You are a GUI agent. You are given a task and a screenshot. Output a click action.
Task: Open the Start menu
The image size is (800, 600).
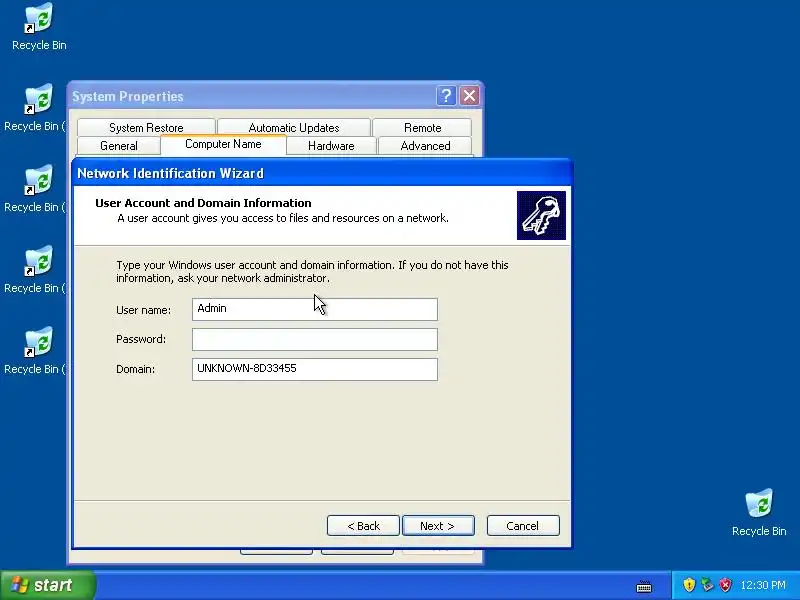point(48,585)
